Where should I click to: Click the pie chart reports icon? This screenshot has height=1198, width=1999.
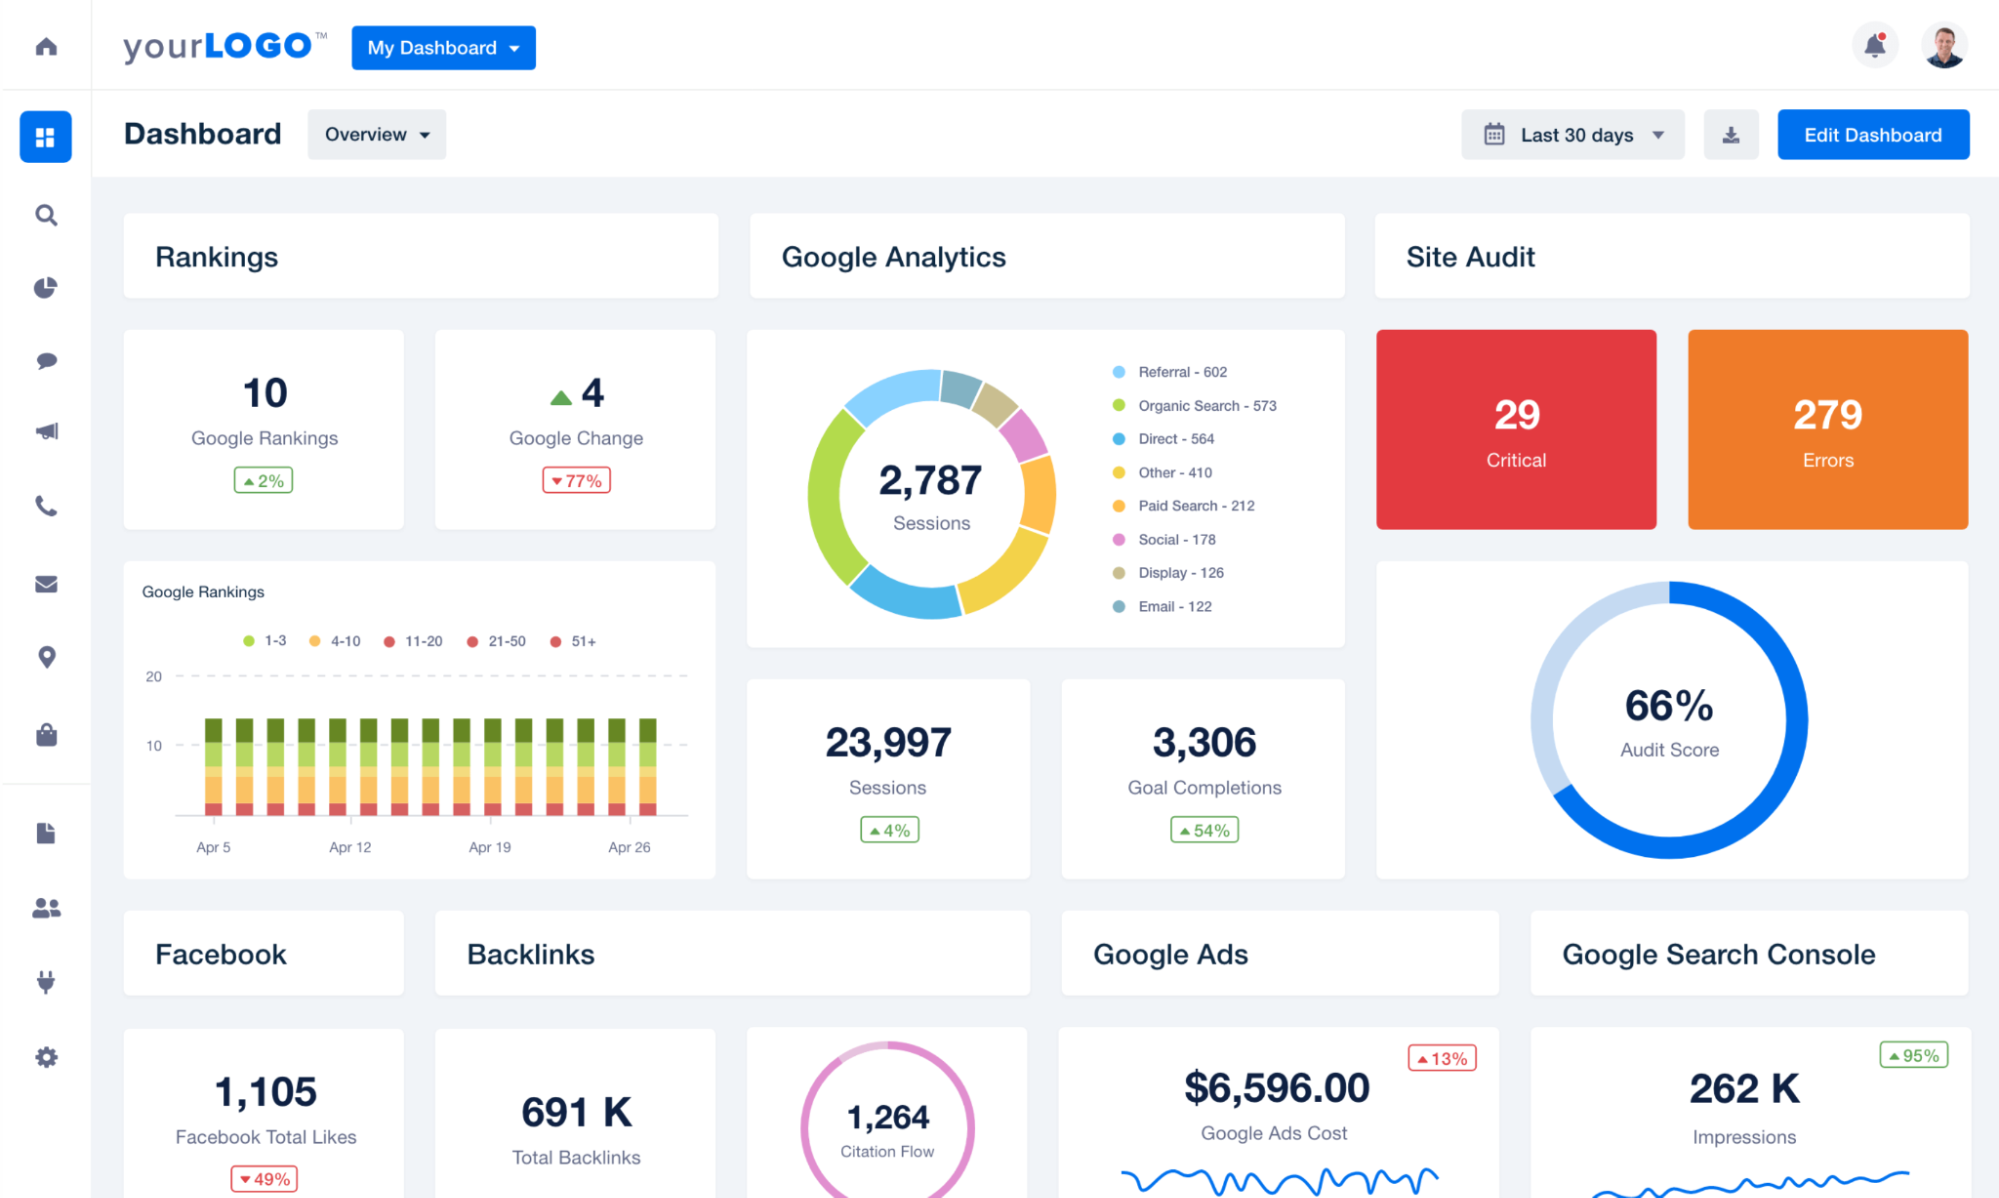point(45,287)
